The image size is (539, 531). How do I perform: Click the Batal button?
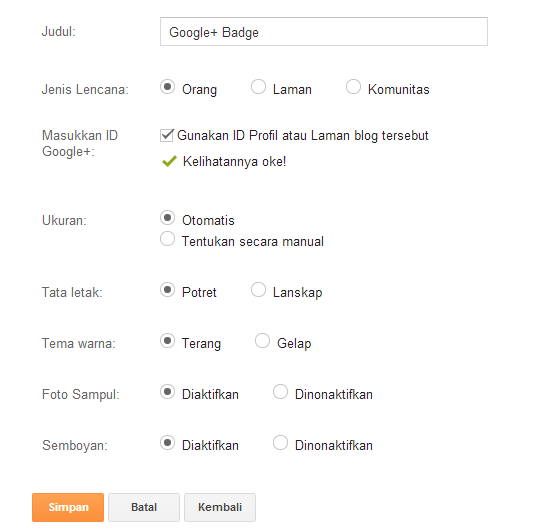click(144, 507)
